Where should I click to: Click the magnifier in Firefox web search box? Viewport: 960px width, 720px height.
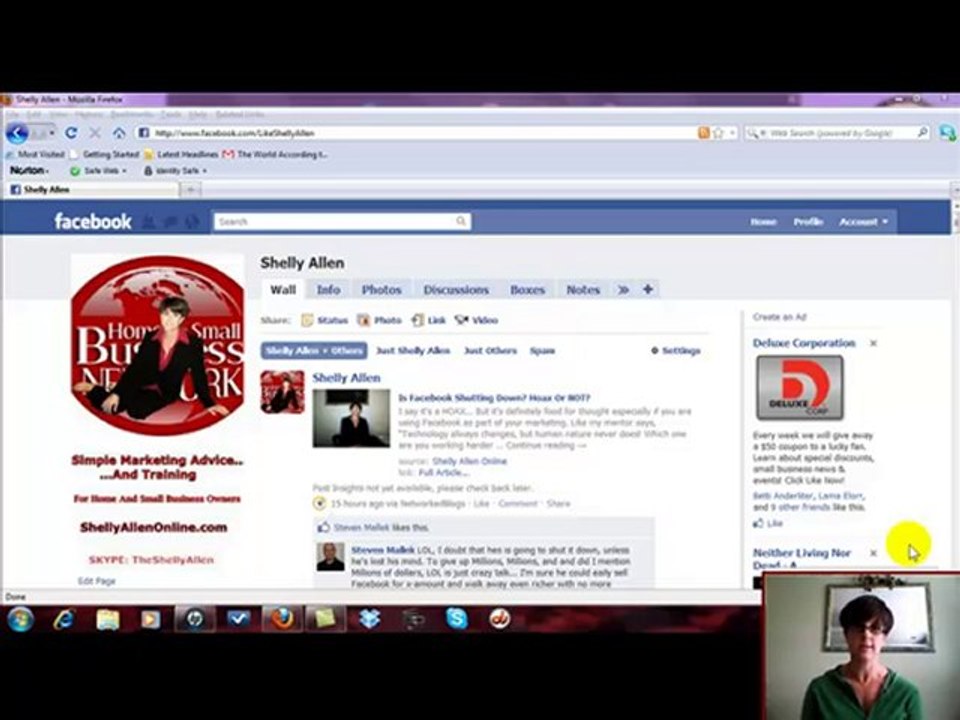click(x=922, y=132)
